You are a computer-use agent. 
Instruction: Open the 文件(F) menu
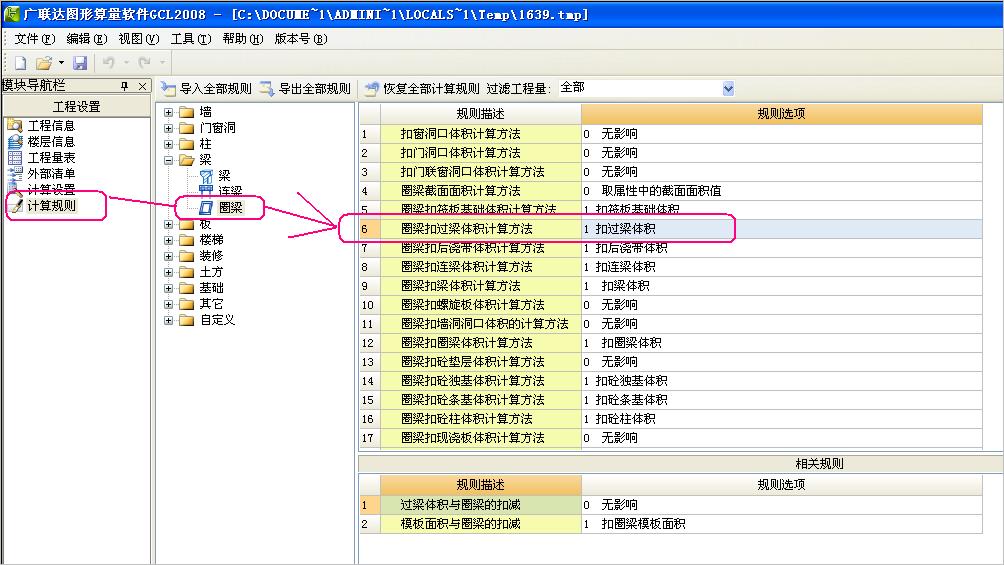pos(35,39)
